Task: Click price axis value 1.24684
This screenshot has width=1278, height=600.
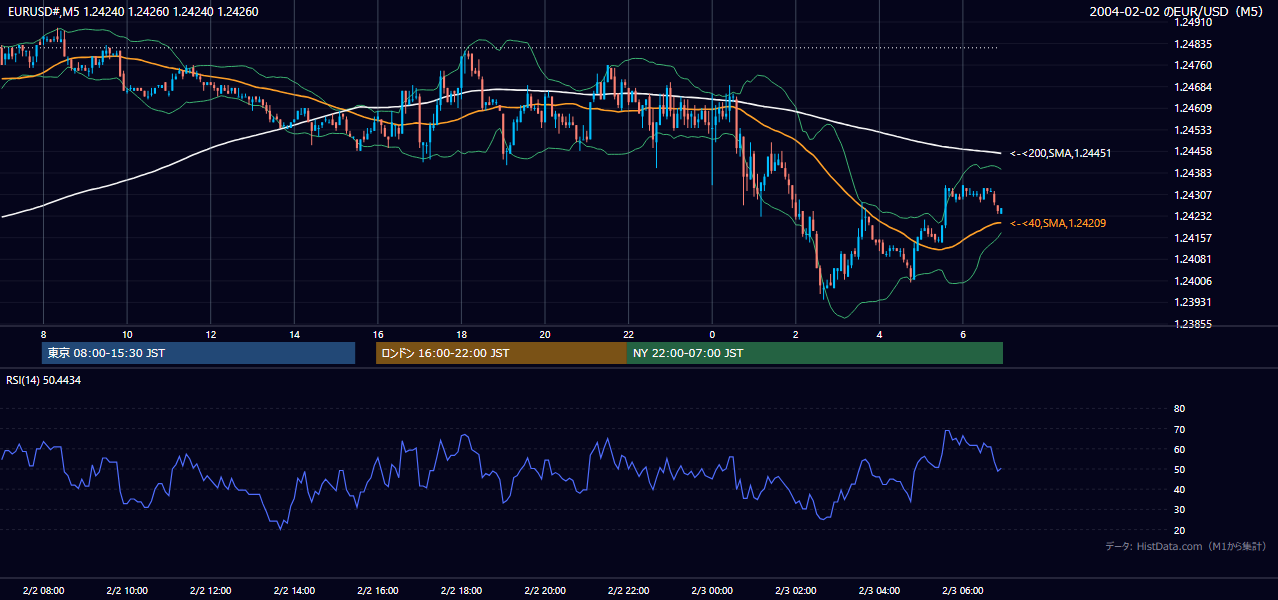Action: click(1193, 87)
